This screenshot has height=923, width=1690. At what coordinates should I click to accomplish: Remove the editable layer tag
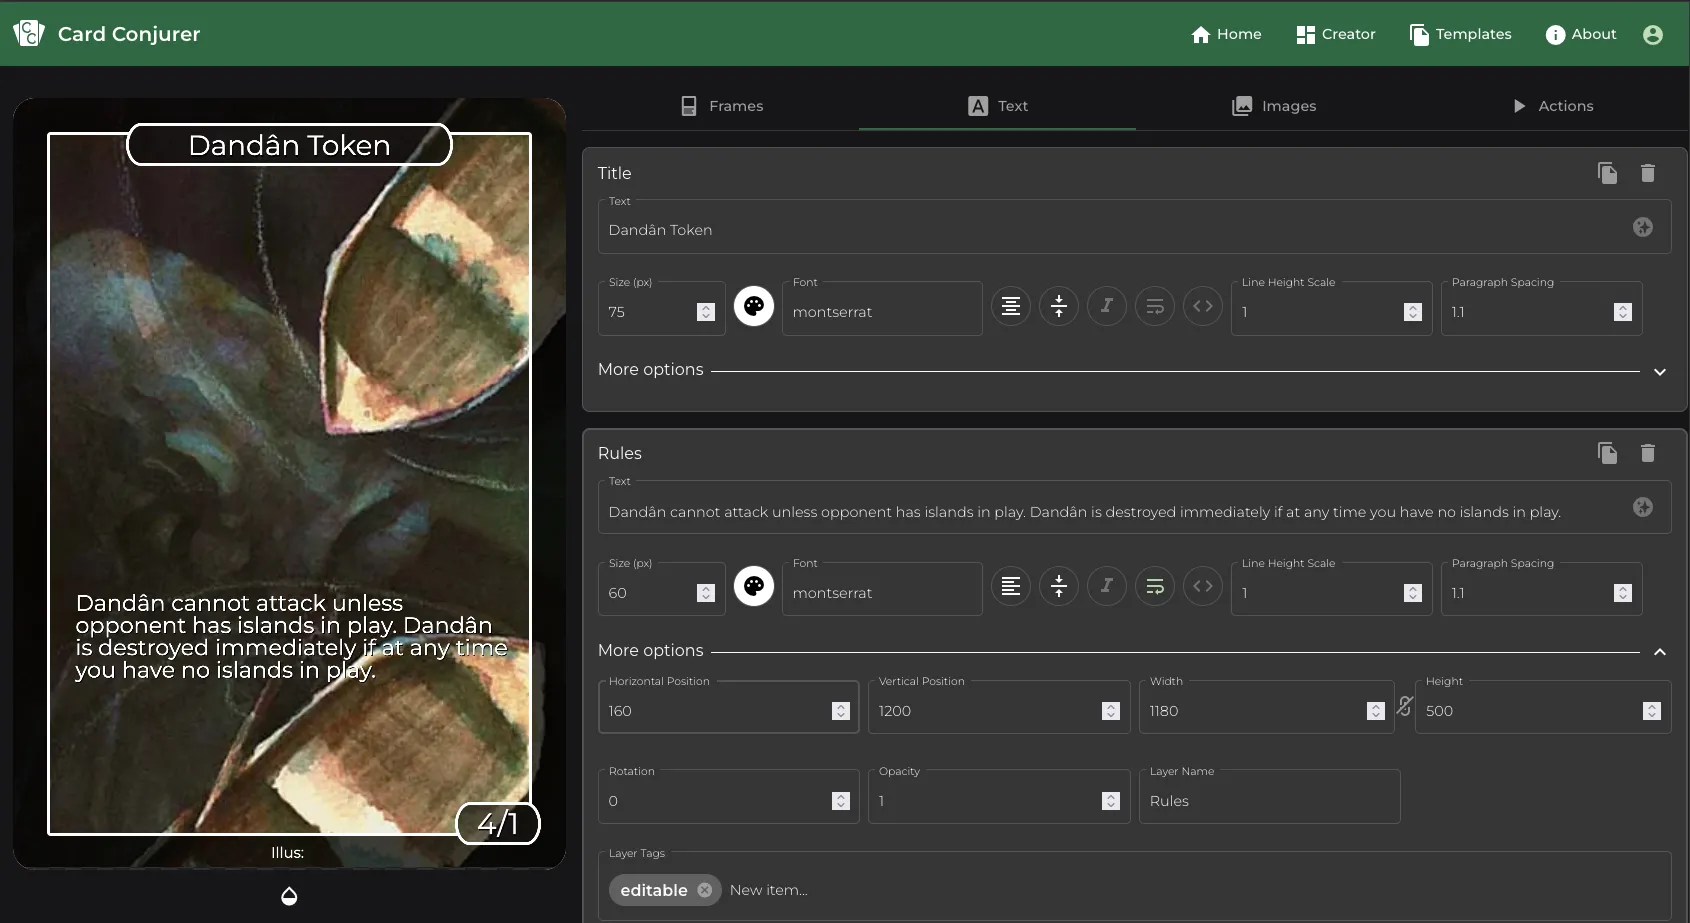(x=705, y=890)
